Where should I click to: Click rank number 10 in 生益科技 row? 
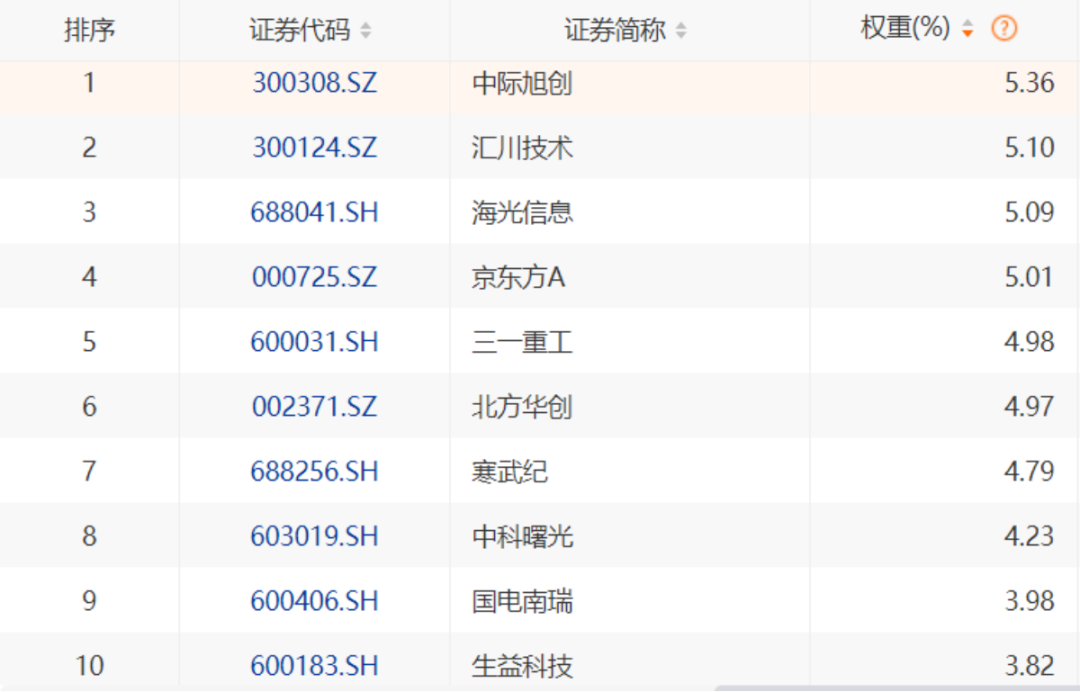click(x=89, y=666)
